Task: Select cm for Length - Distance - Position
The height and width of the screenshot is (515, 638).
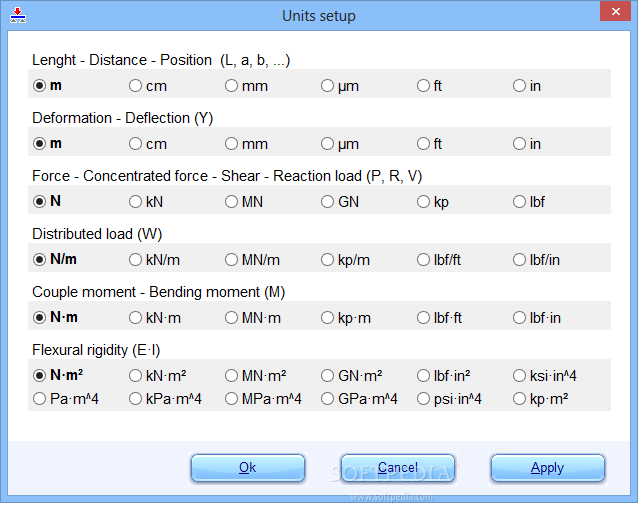Action: 148,86
